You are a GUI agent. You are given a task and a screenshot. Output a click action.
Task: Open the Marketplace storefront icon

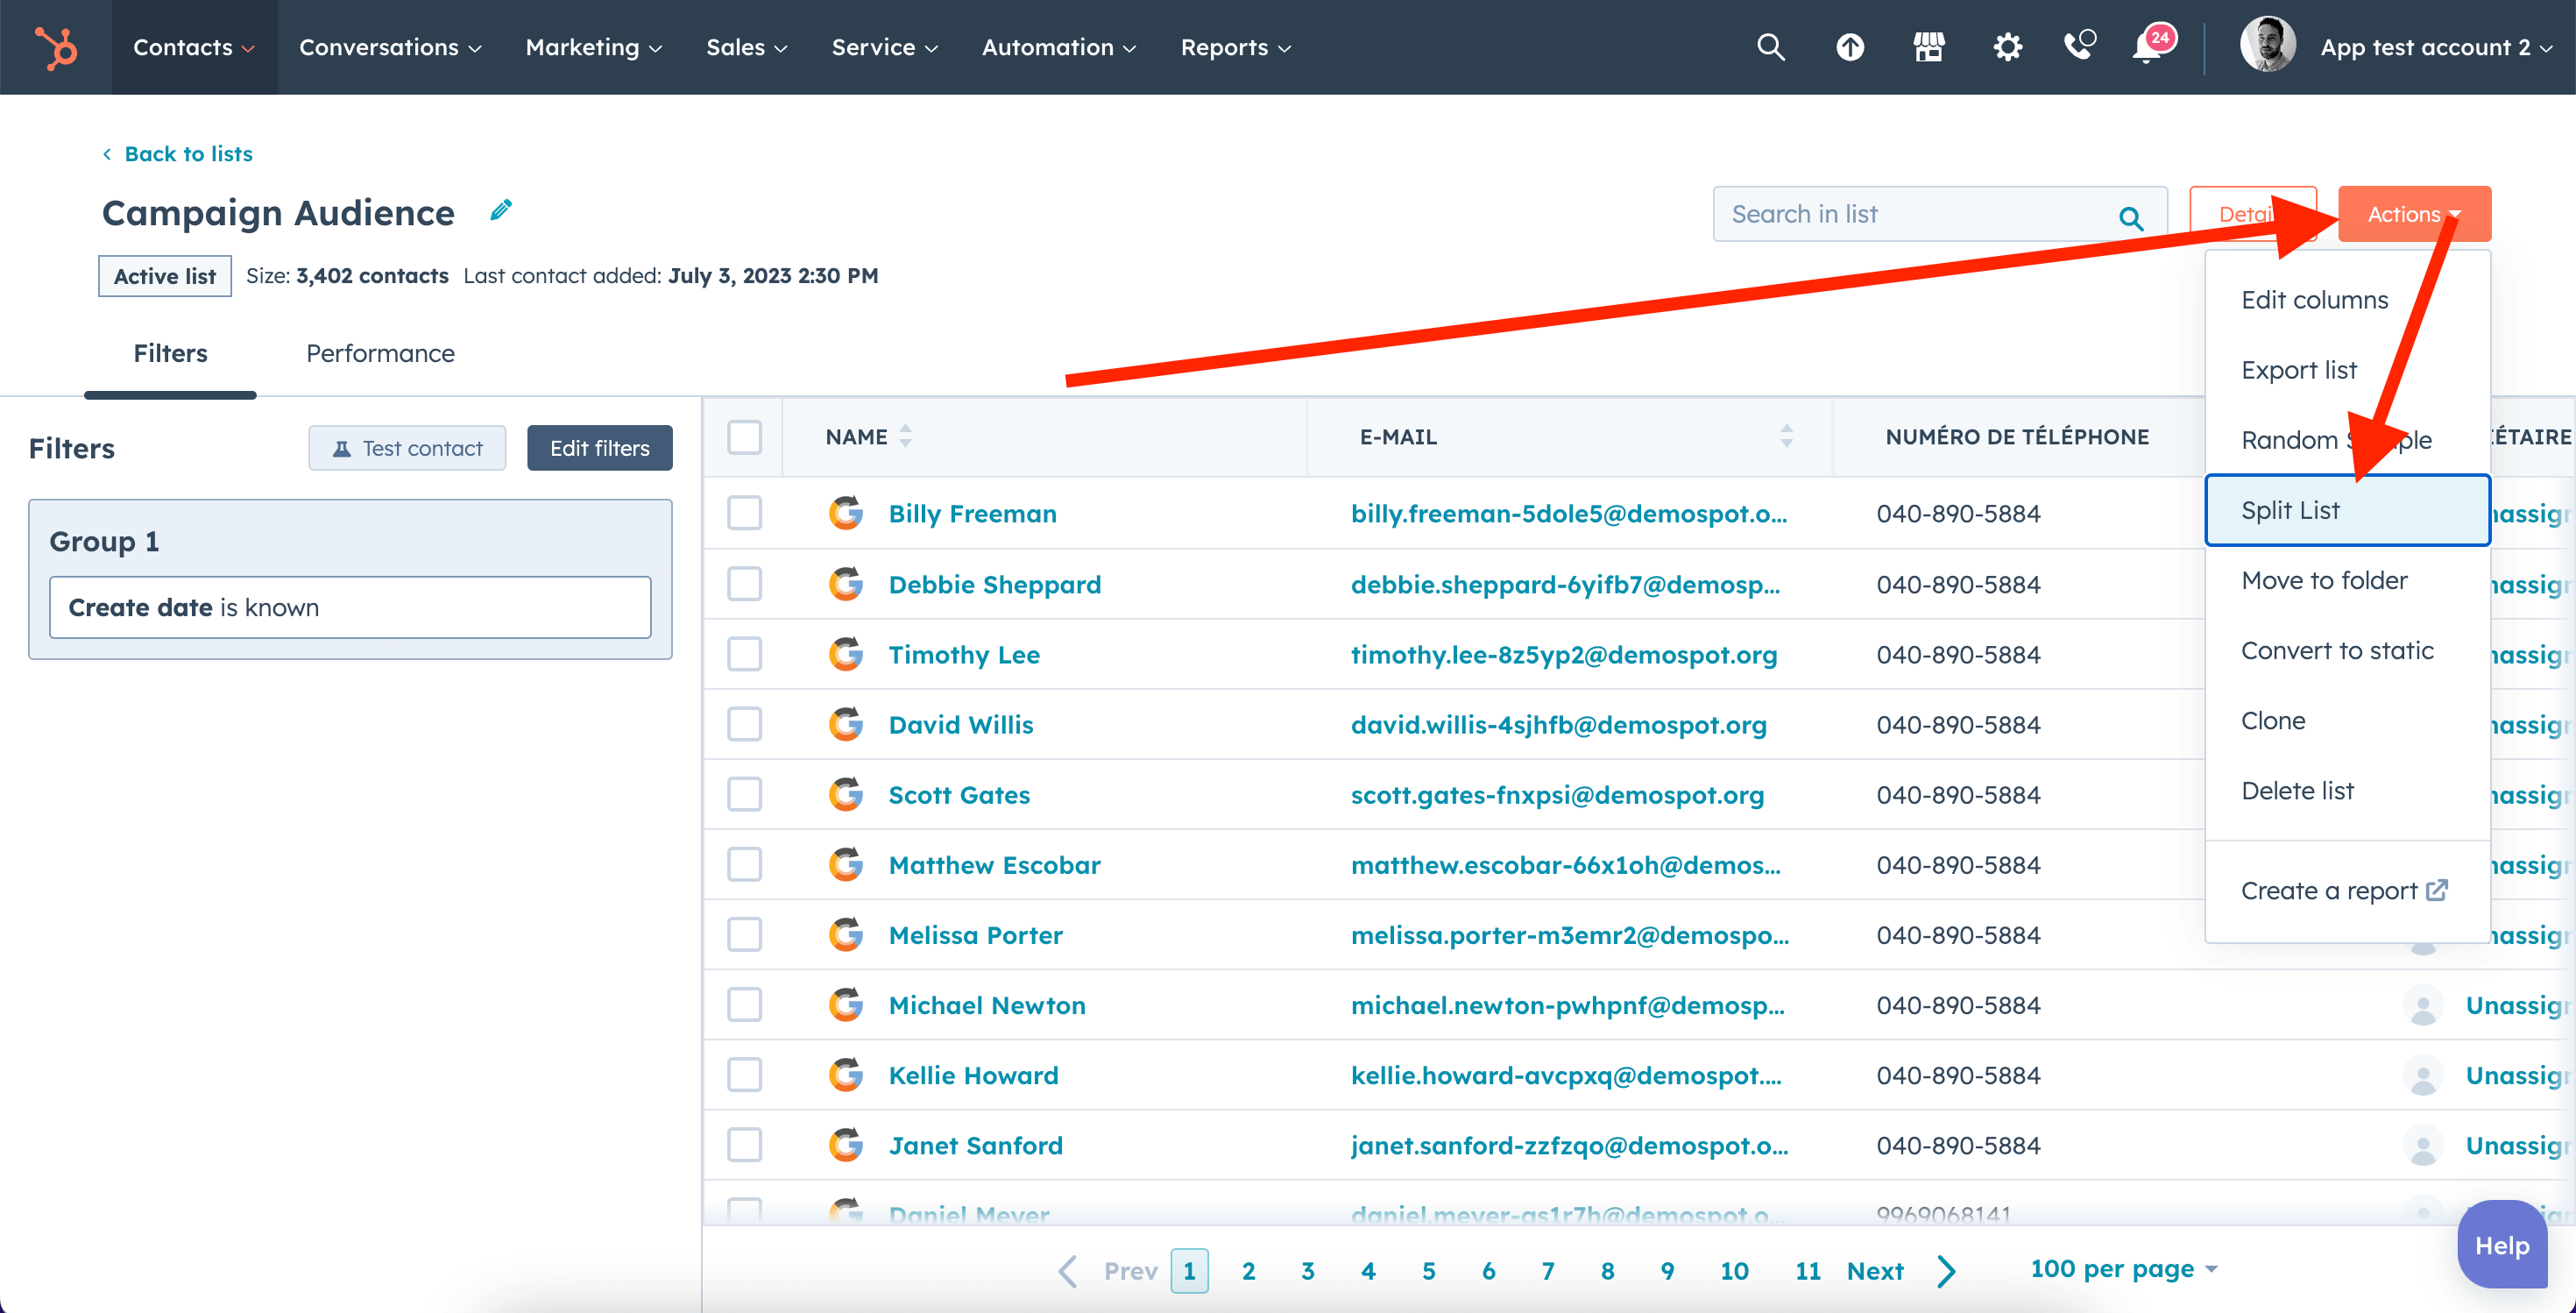(x=1928, y=47)
